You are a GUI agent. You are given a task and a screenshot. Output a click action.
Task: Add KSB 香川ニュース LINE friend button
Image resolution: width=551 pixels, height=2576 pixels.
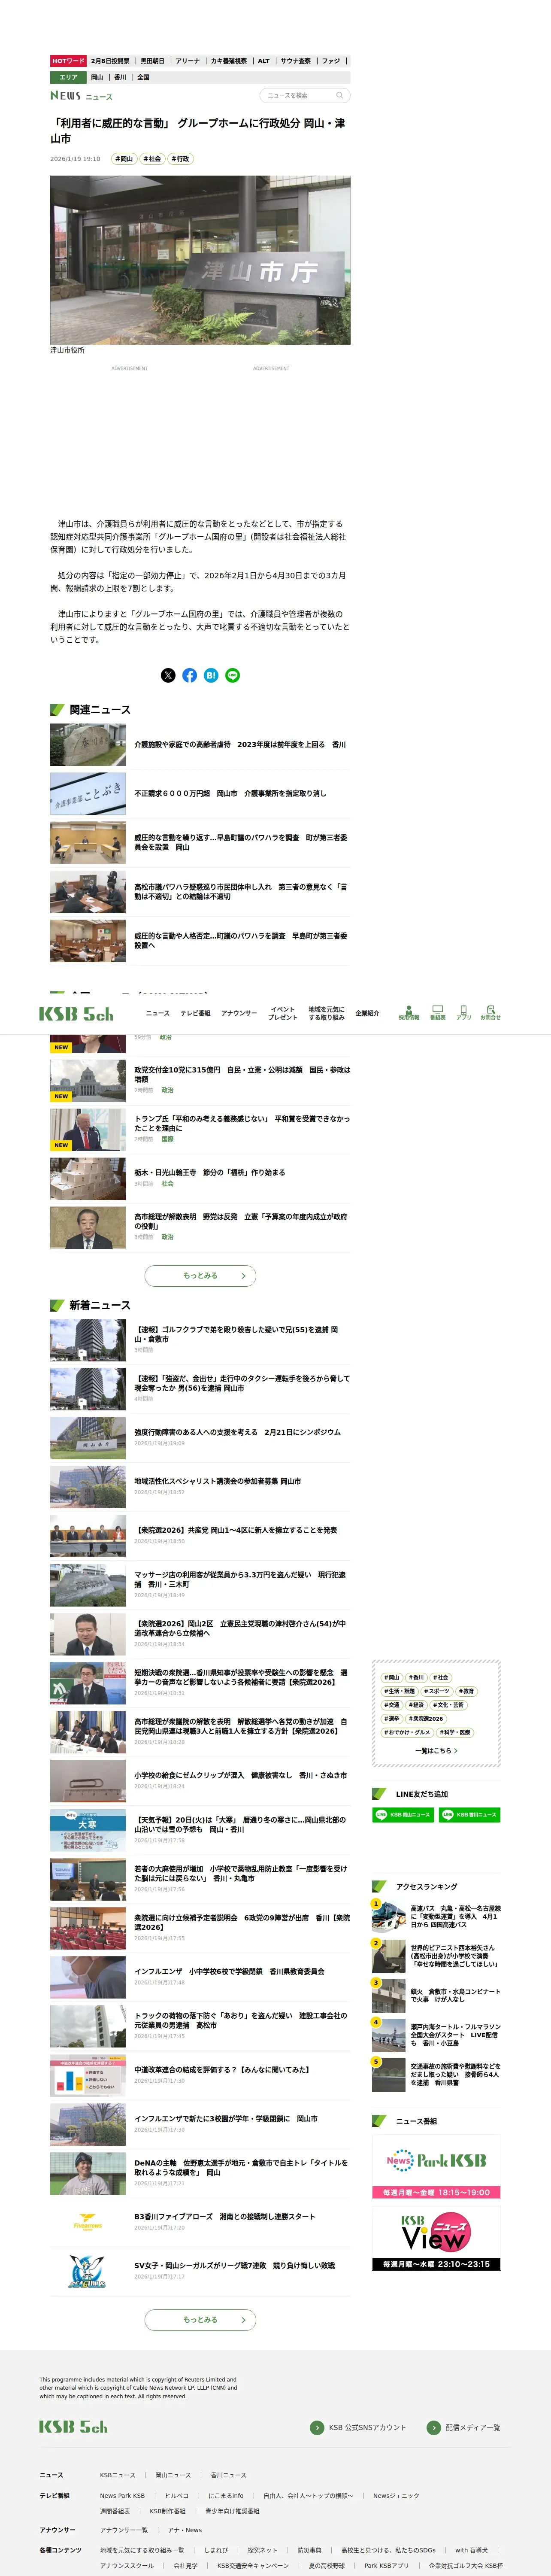coord(469,1815)
